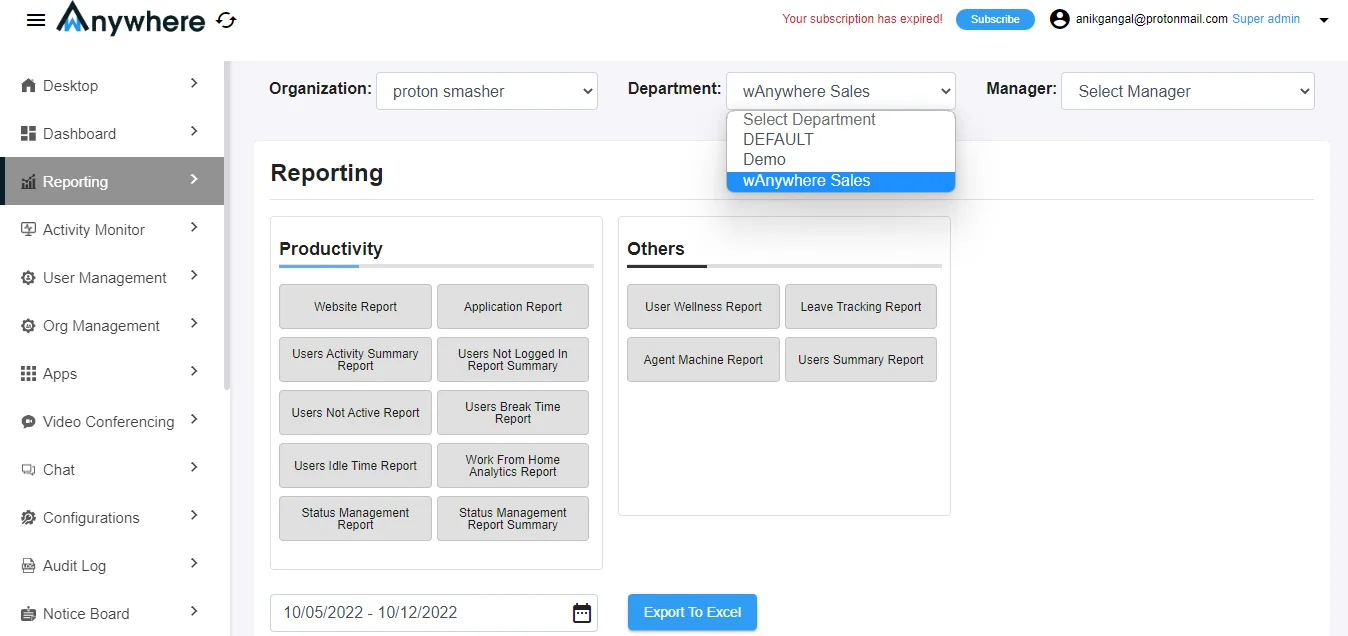The image size is (1348, 636).
Task: Click the Subscribe button
Action: coord(995,19)
